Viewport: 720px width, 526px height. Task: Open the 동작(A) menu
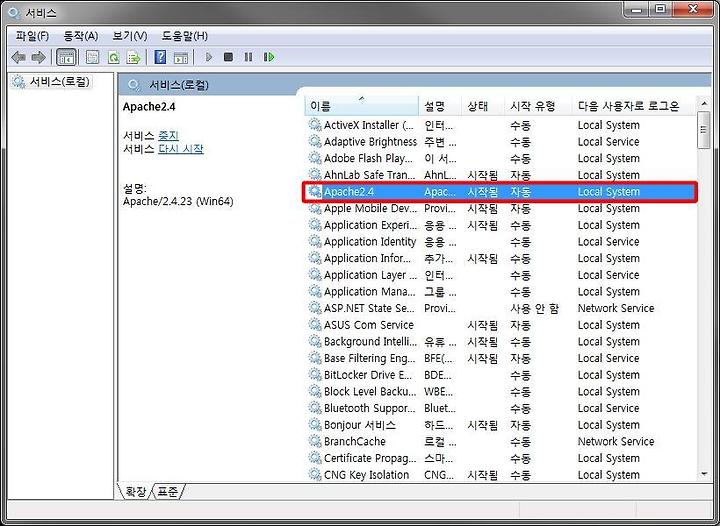(x=81, y=36)
